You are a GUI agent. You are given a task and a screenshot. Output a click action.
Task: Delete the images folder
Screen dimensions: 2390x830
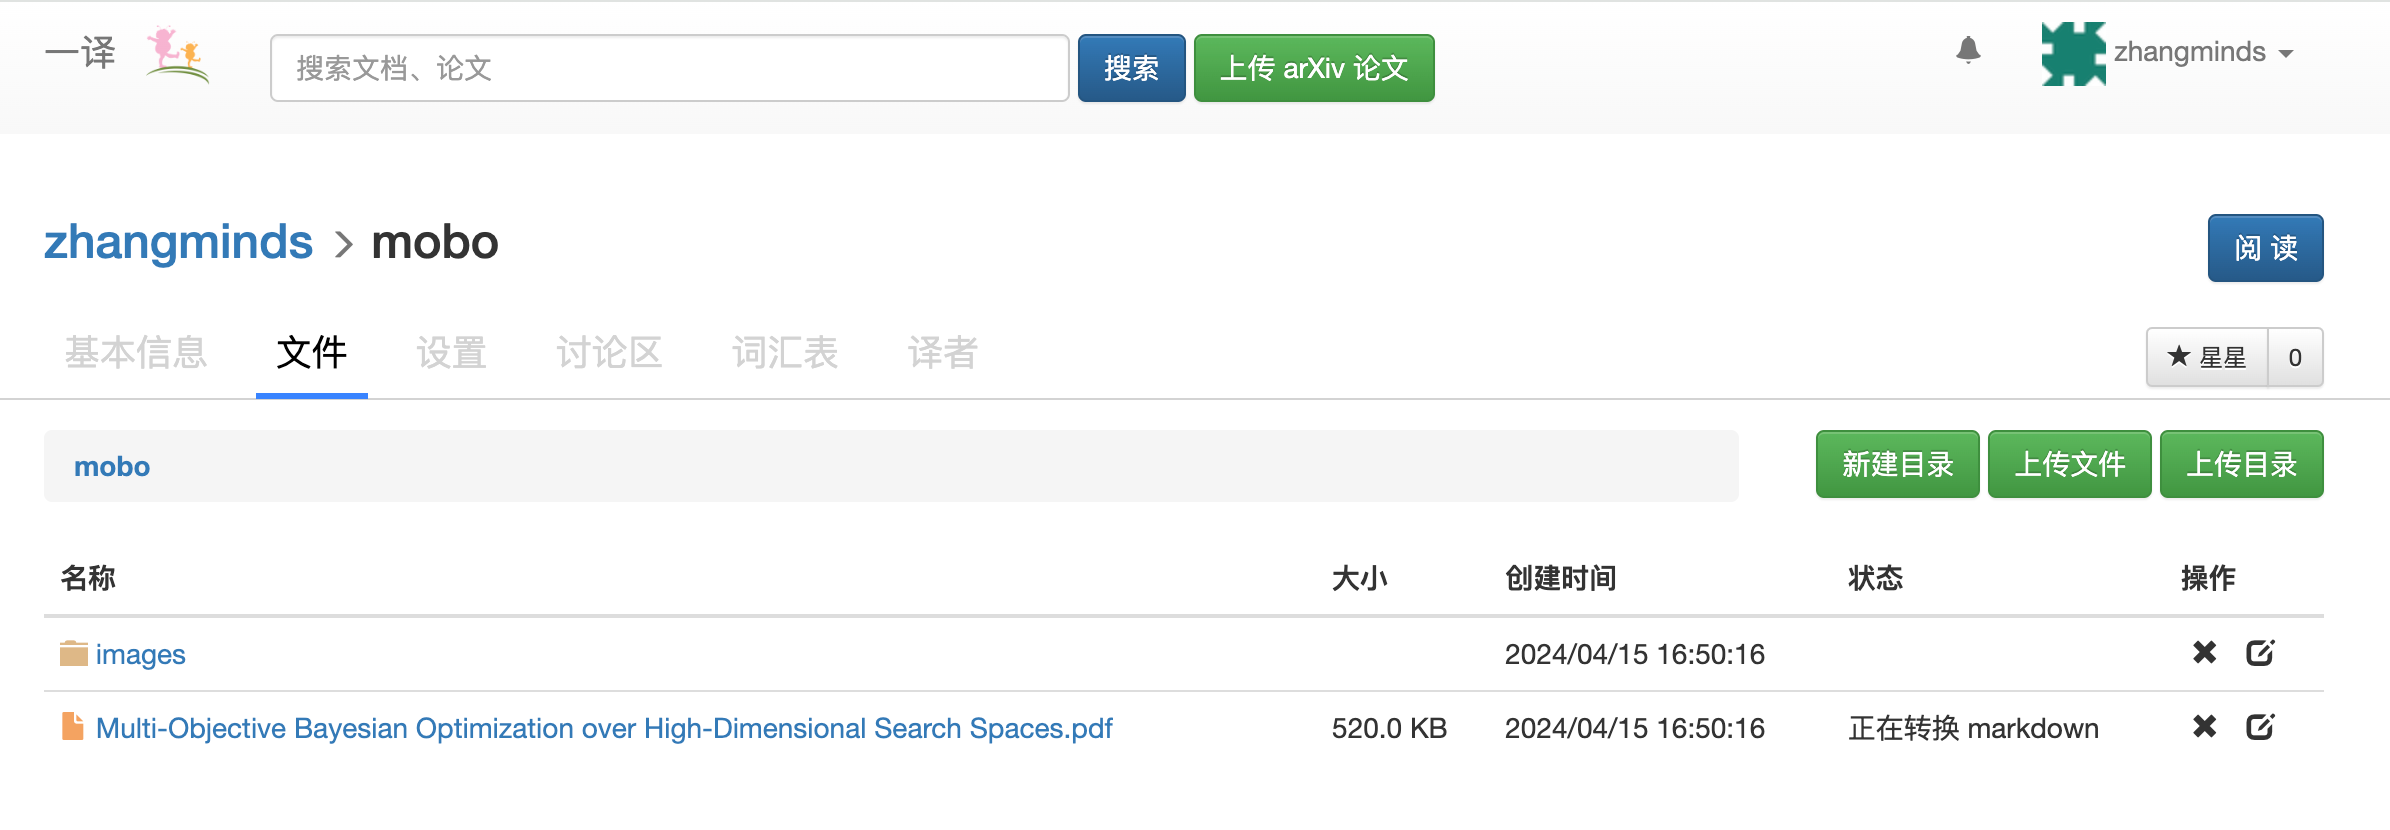coord(2204,653)
